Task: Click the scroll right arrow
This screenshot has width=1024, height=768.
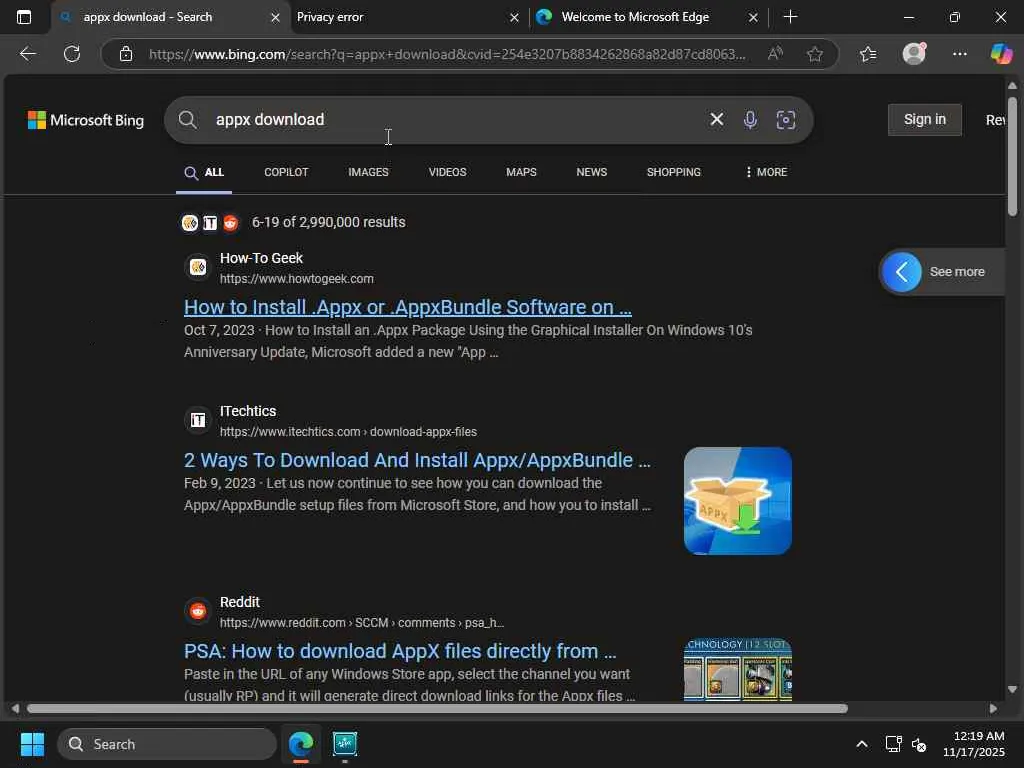Action: (993, 709)
